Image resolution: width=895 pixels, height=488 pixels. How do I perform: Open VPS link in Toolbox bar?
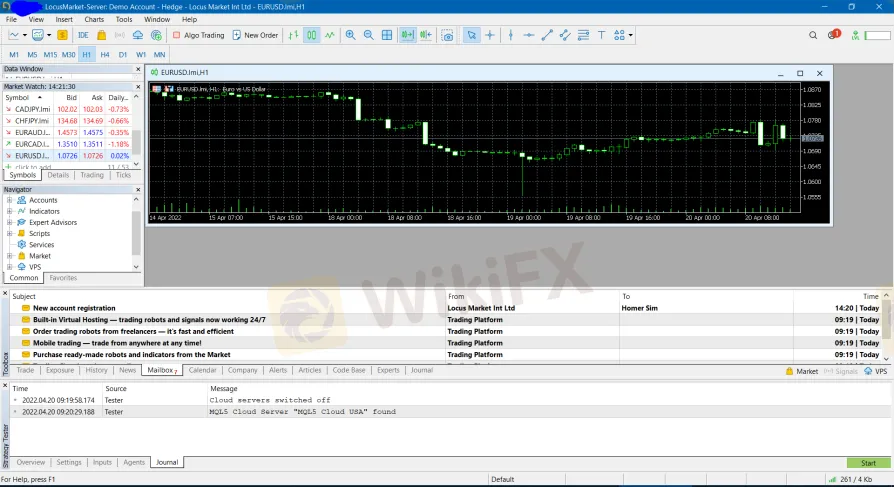click(x=876, y=372)
